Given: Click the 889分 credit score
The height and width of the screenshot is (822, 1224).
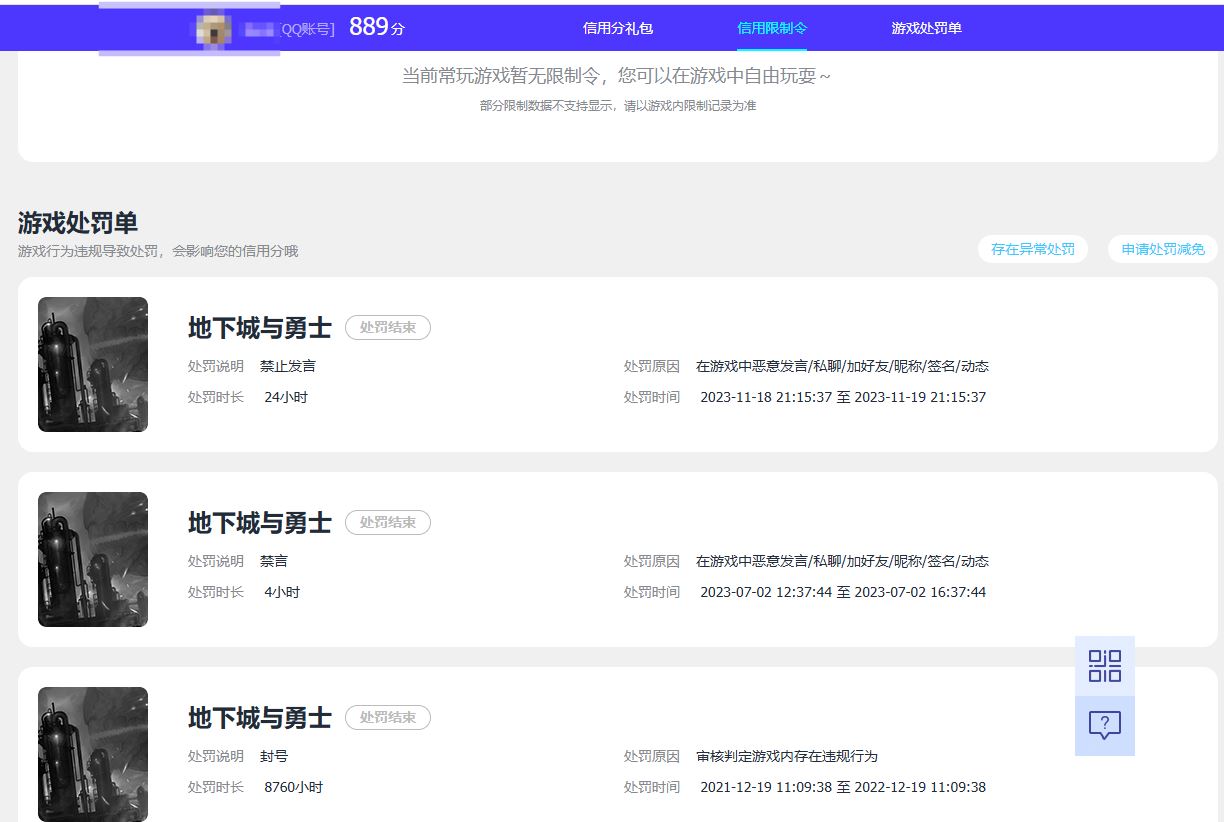Looking at the screenshot, I should 376,28.
